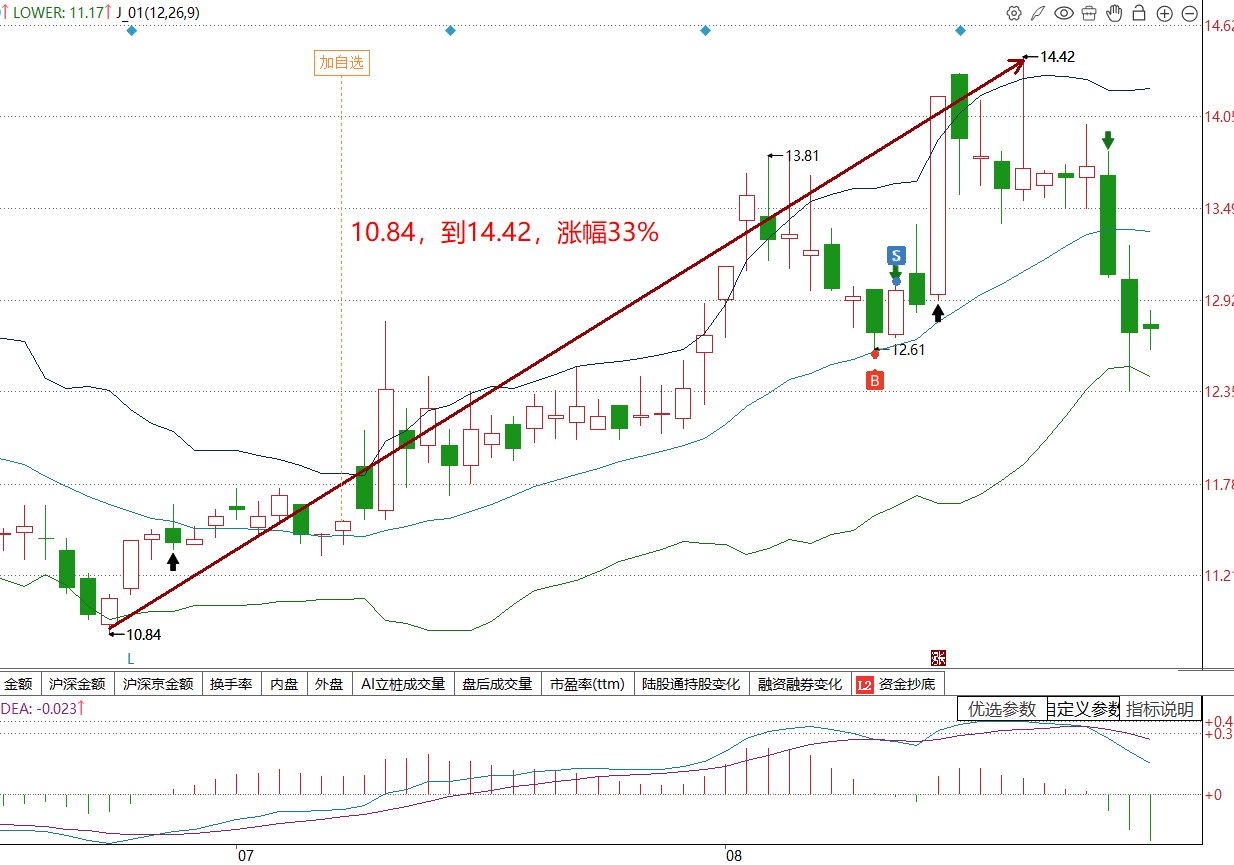This screenshot has width=1234, height=865.
Task: Switch to the 沪深京金额 tab
Action: coord(158,684)
